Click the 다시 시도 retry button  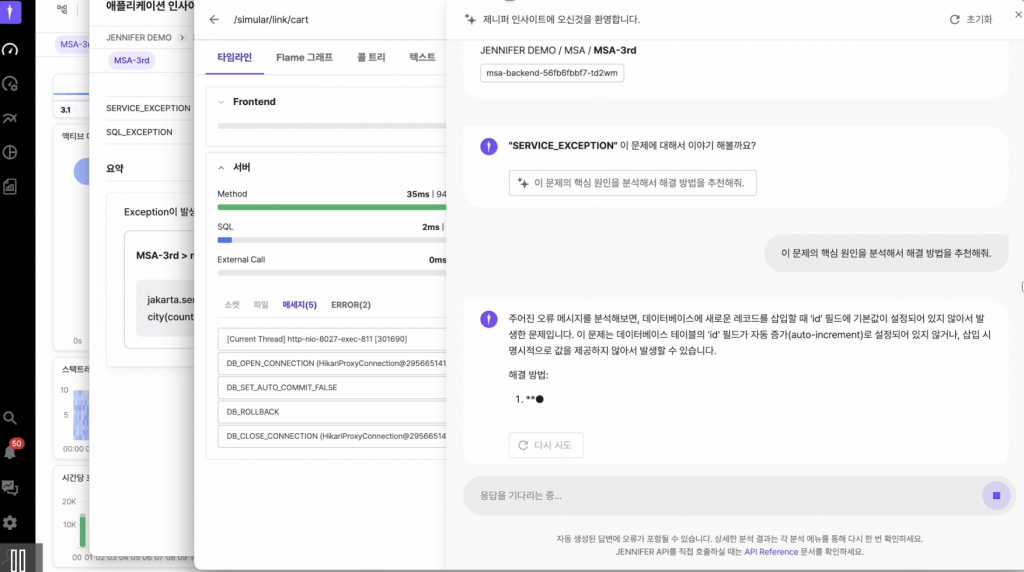(546, 445)
